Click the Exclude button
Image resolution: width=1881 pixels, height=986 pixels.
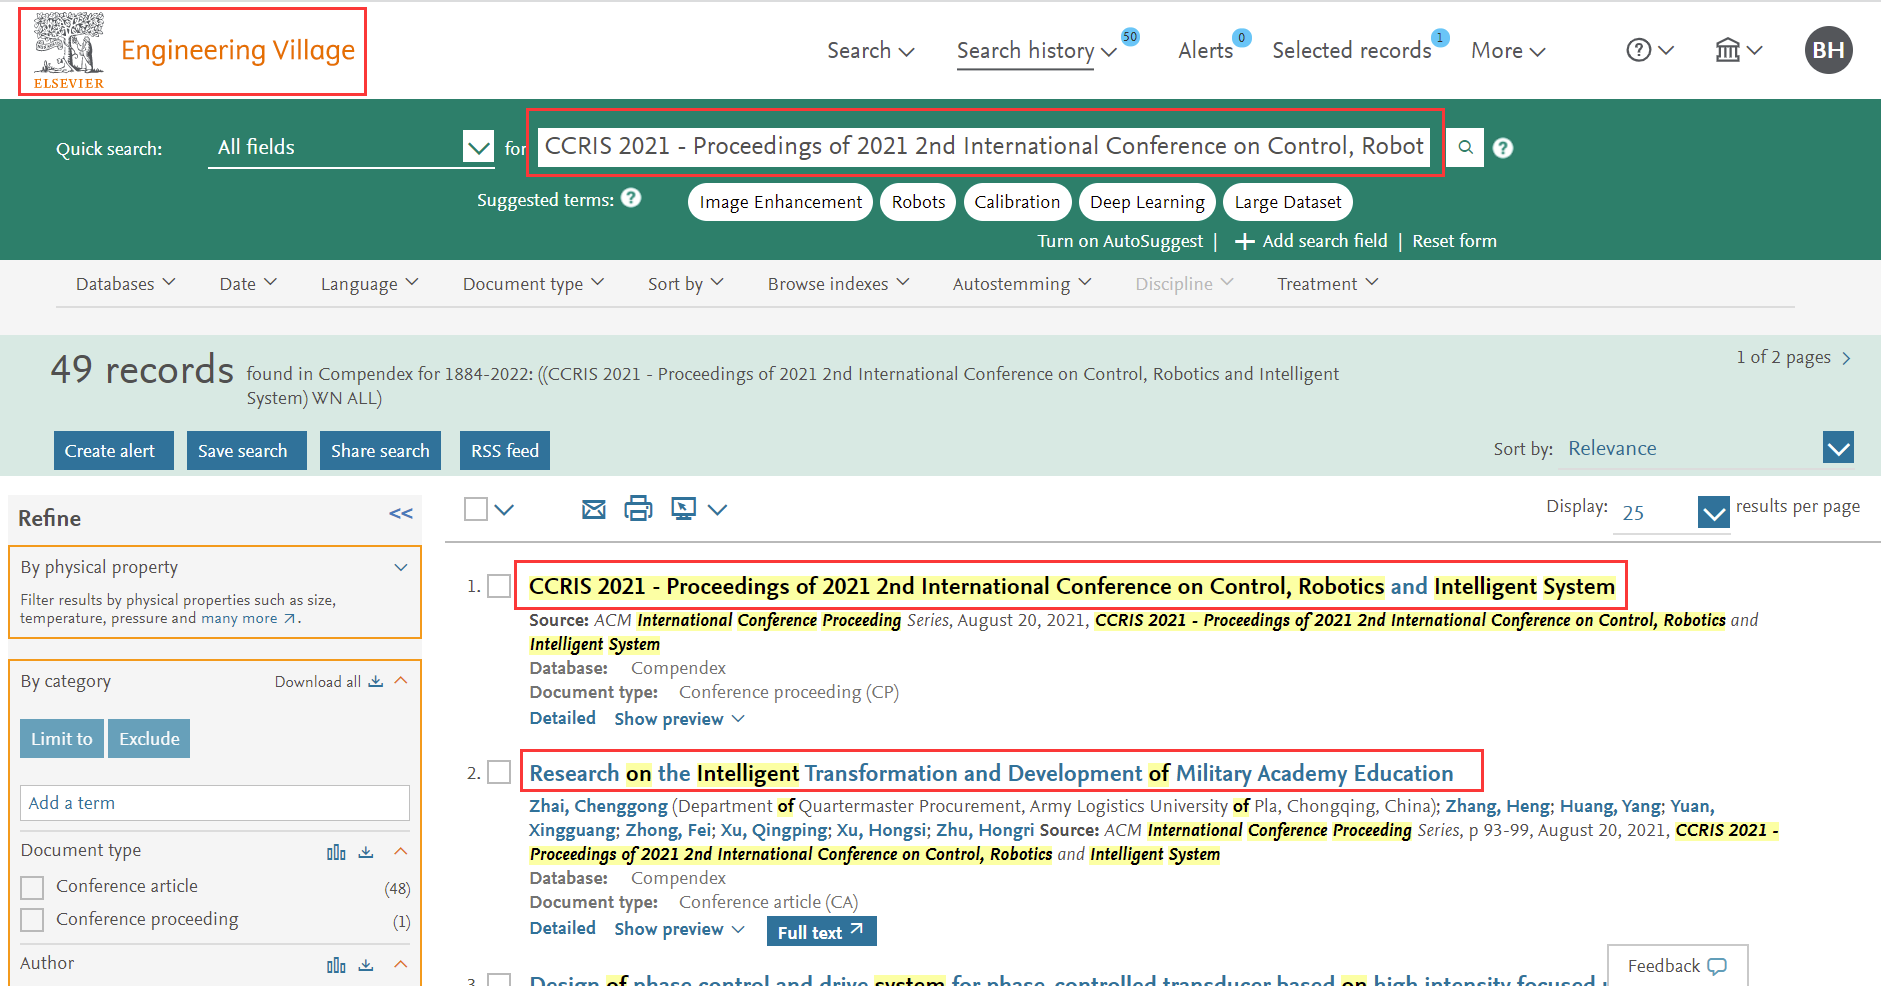(149, 739)
